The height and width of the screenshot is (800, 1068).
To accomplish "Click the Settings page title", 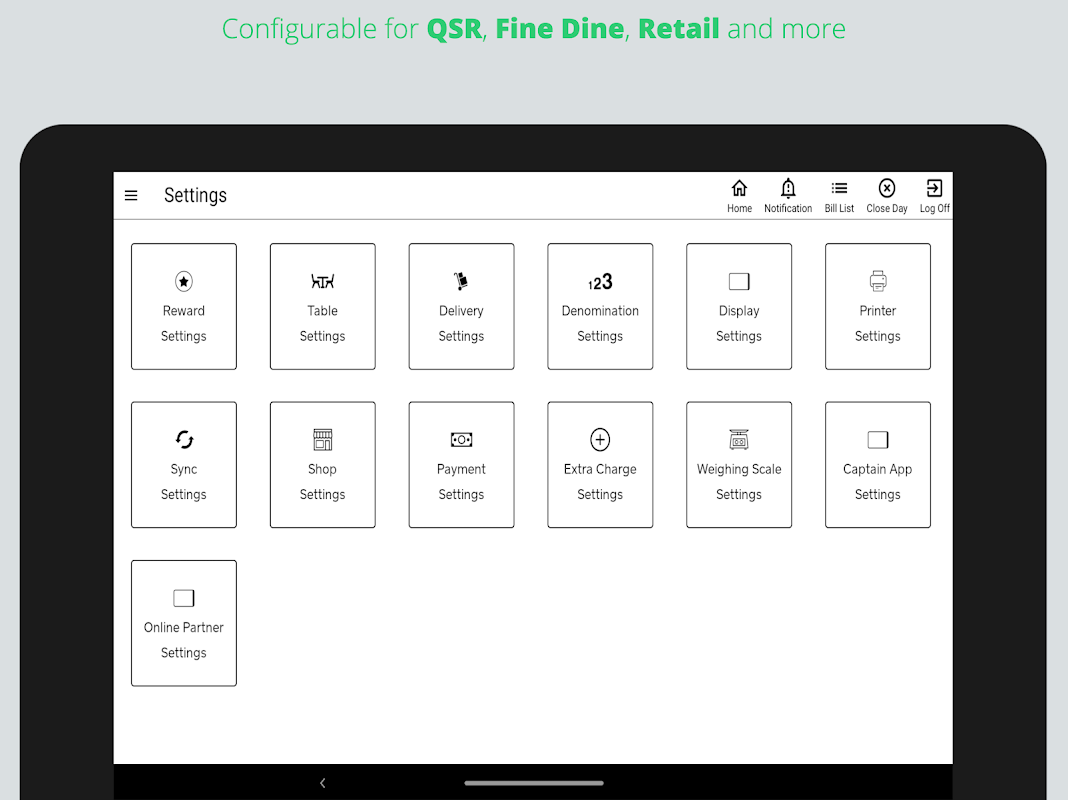I will pyautogui.click(x=195, y=196).
